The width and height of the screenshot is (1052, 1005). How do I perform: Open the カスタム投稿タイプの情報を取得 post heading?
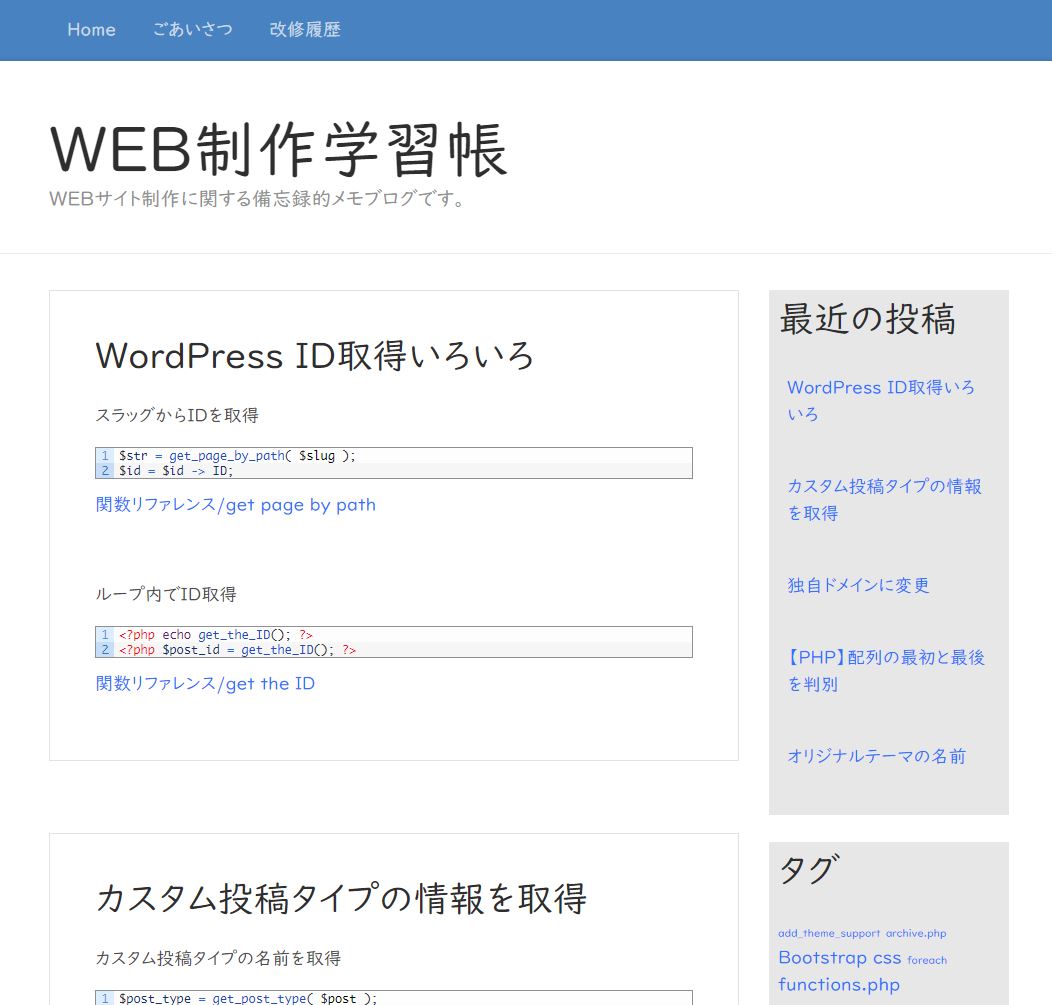[340, 898]
